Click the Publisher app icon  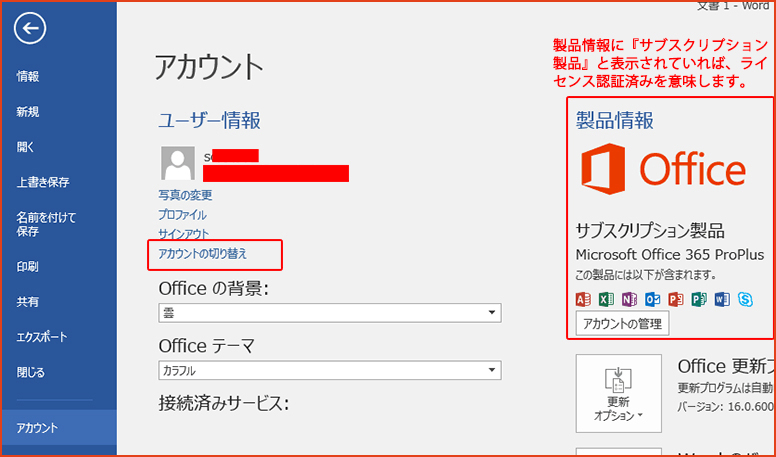(699, 299)
